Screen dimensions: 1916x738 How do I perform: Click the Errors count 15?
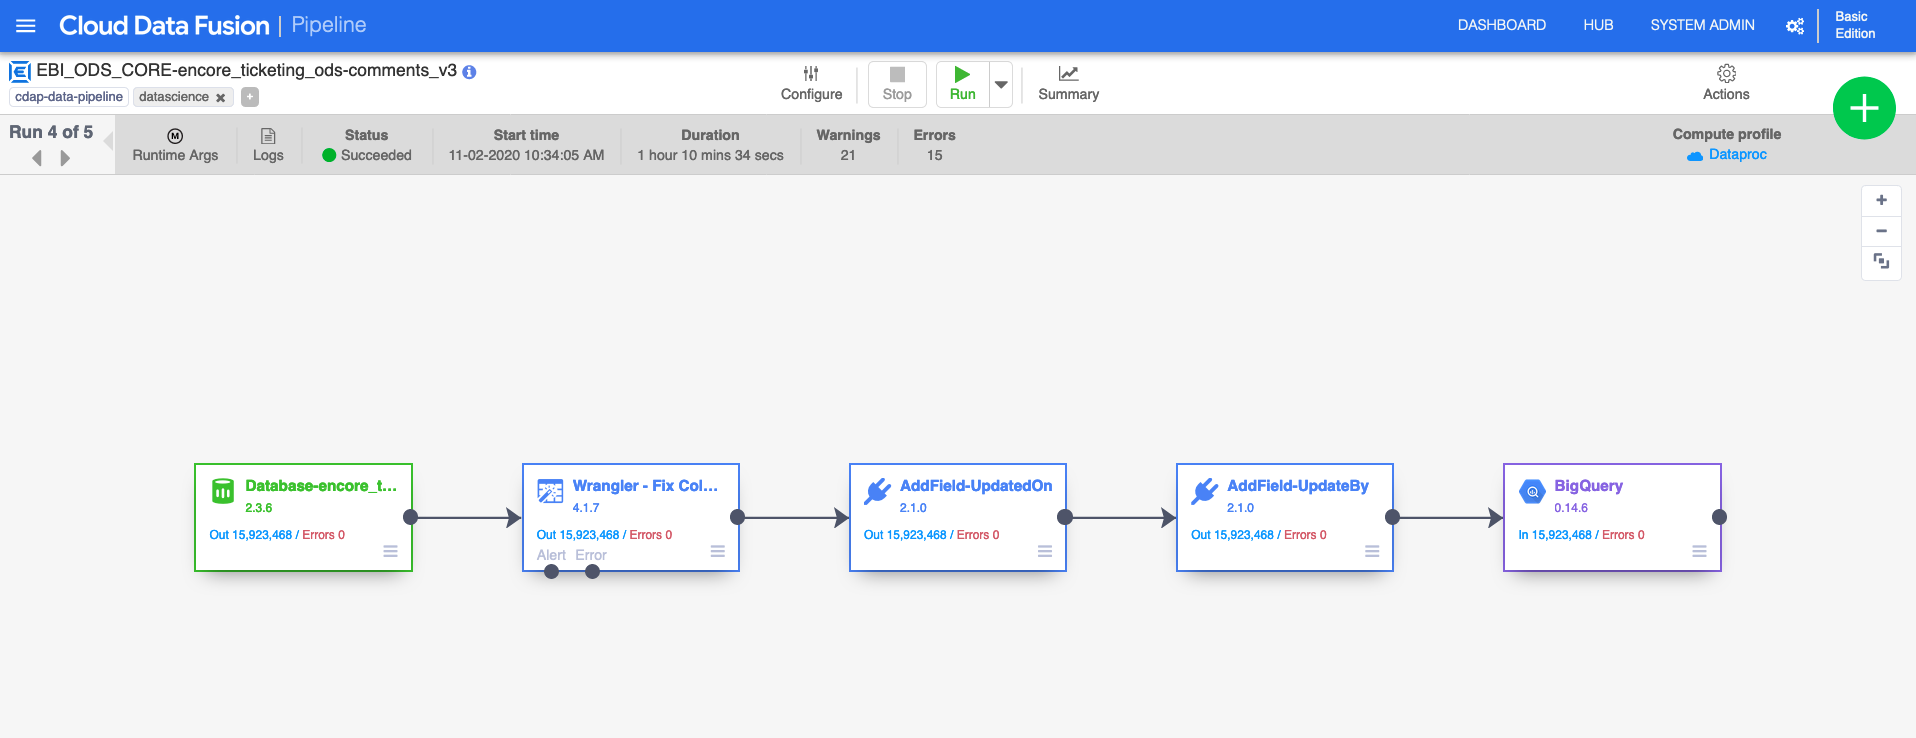coord(934,155)
